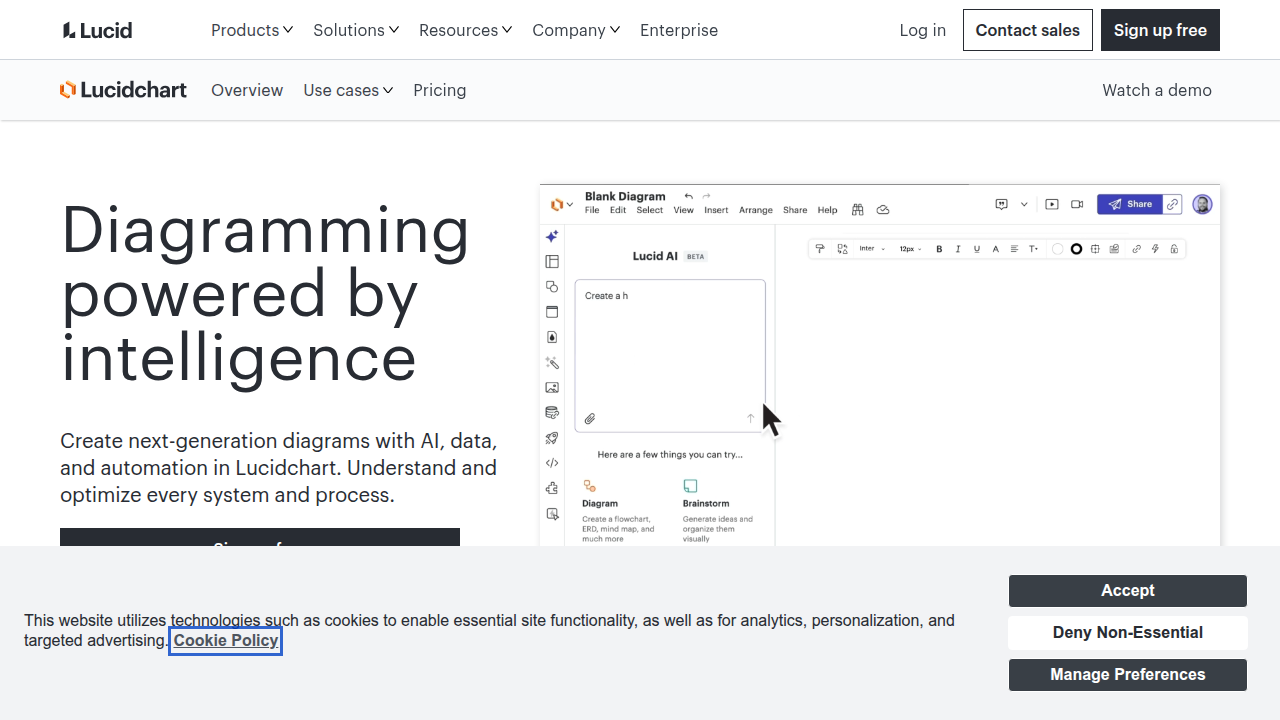Click the Sign up free button in header
Screen dimensions: 1280x720
coord(1160,30)
